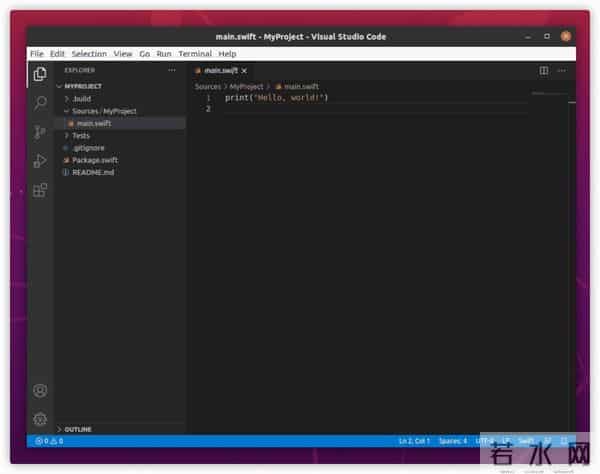The image size is (600, 474).
Task: Open the Source Control view
Action: pyautogui.click(x=40, y=131)
